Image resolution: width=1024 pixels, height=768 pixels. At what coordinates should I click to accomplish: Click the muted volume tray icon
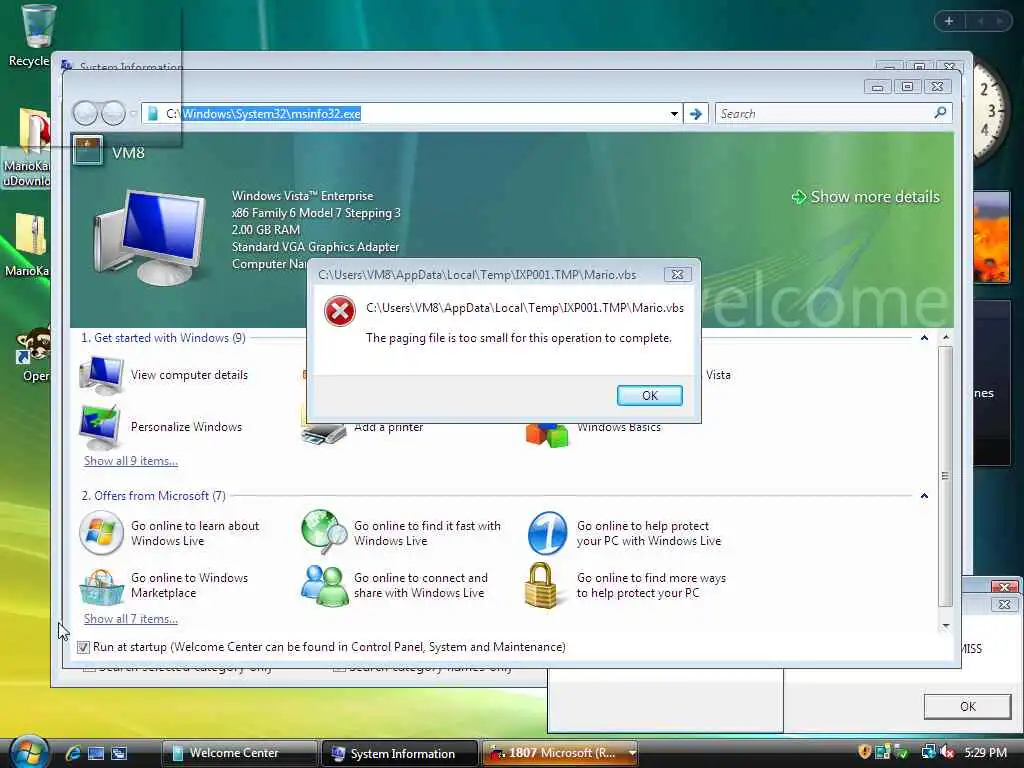(x=947, y=752)
